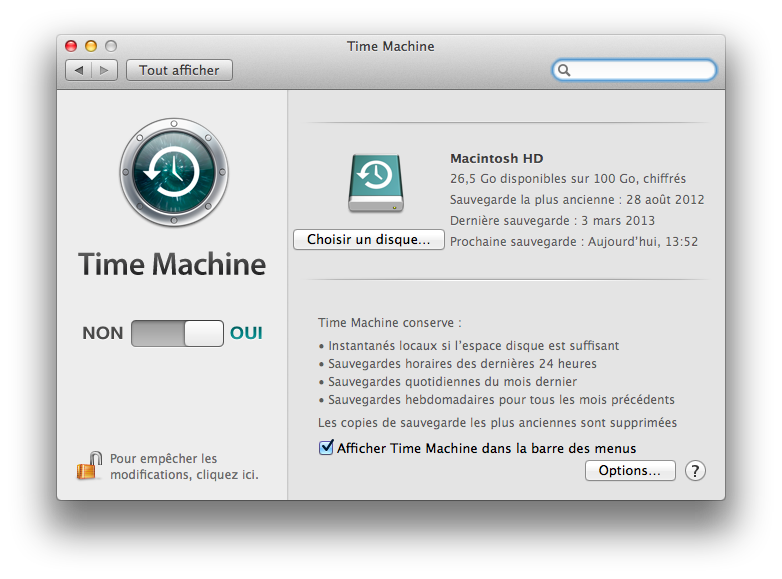
Task: Click 'Instantanés locaux si l'espace disque est suffisant'
Action: pos(473,346)
